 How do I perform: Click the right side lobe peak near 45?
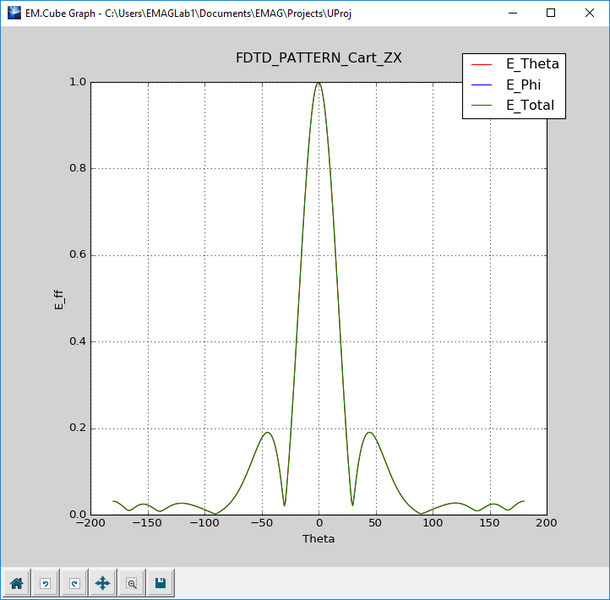click(370, 432)
